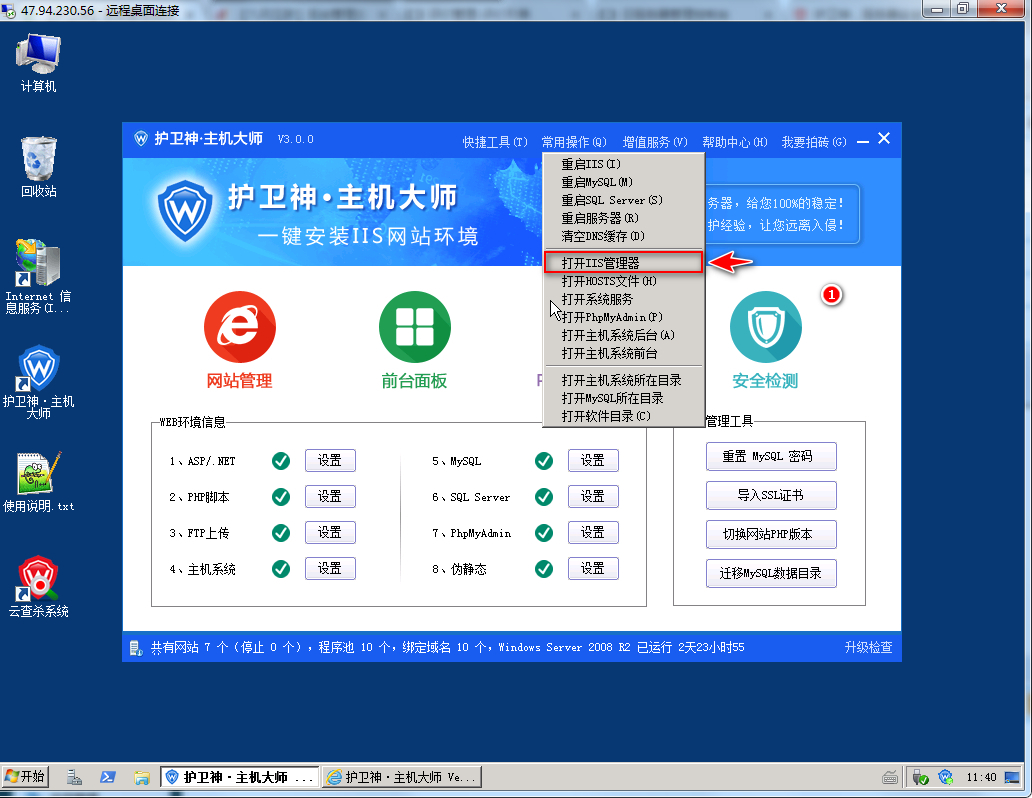Click the green checkmark beside ASP/.NET
The width and height of the screenshot is (1032, 798).
[281, 461]
